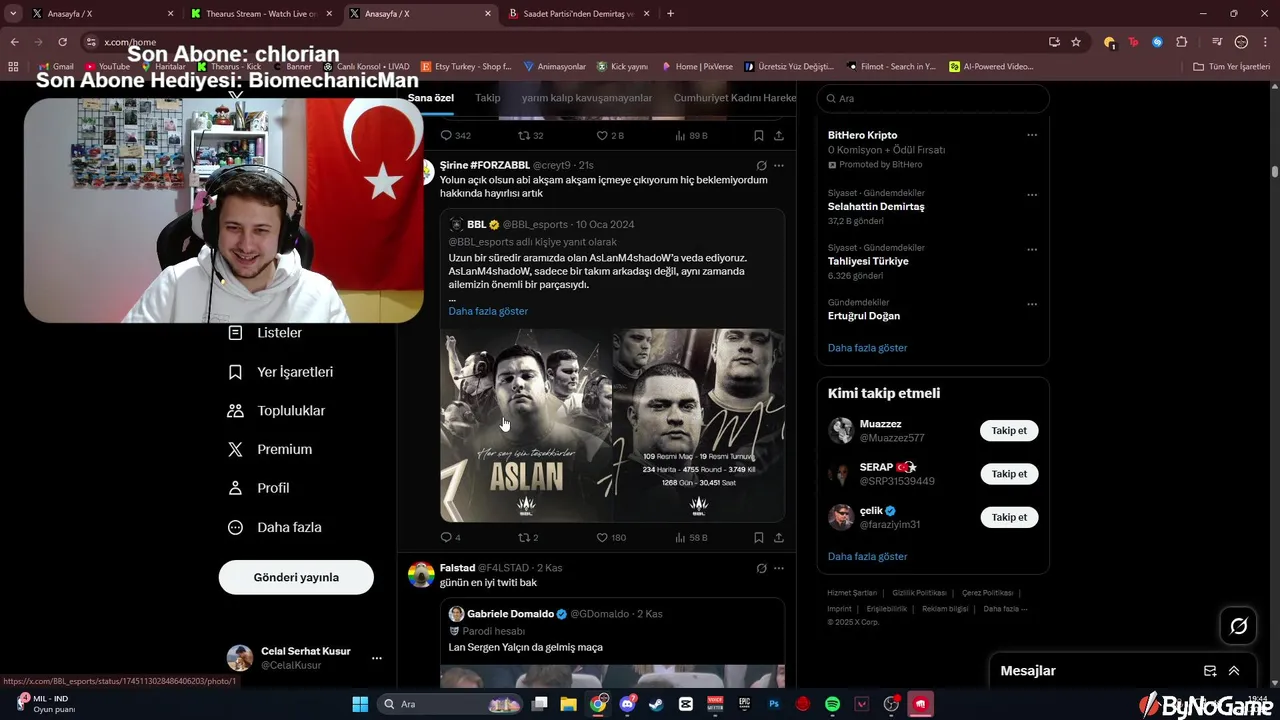Compose new message in Mesajlar bar
This screenshot has height=720, width=1280.
pos(1210,671)
